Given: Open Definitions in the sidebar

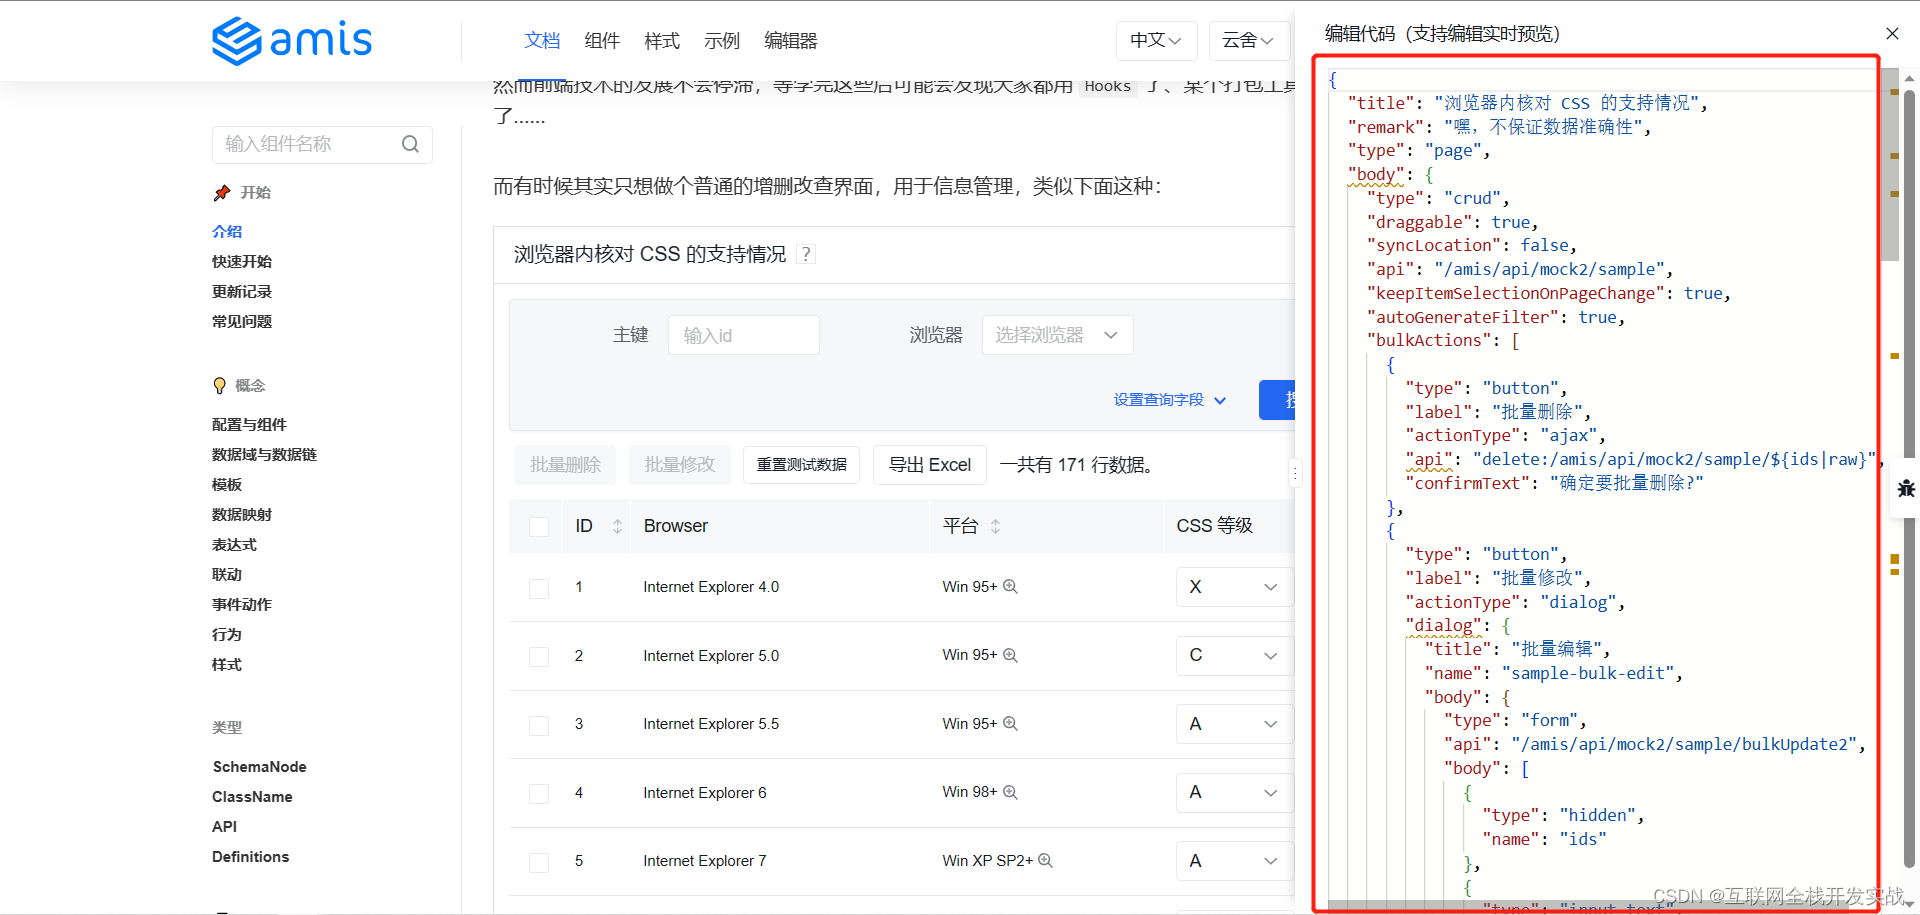Looking at the screenshot, I should click(250, 857).
